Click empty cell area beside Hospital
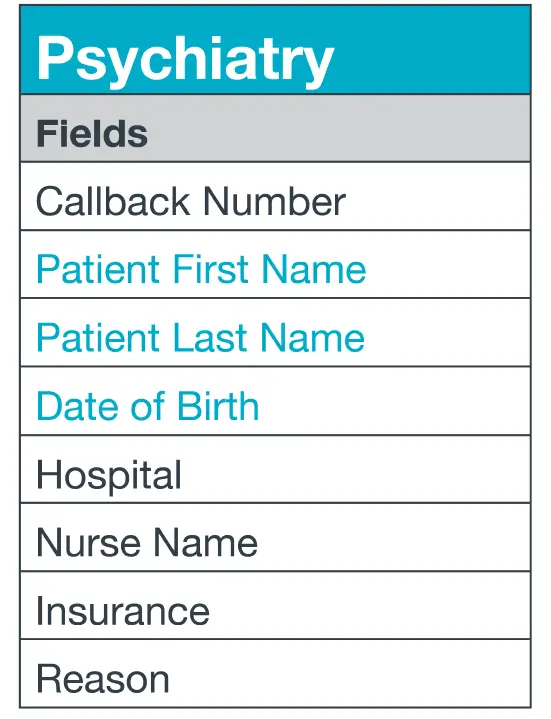The height and width of the screenshot is (719, 551). [x=355, y=470]
